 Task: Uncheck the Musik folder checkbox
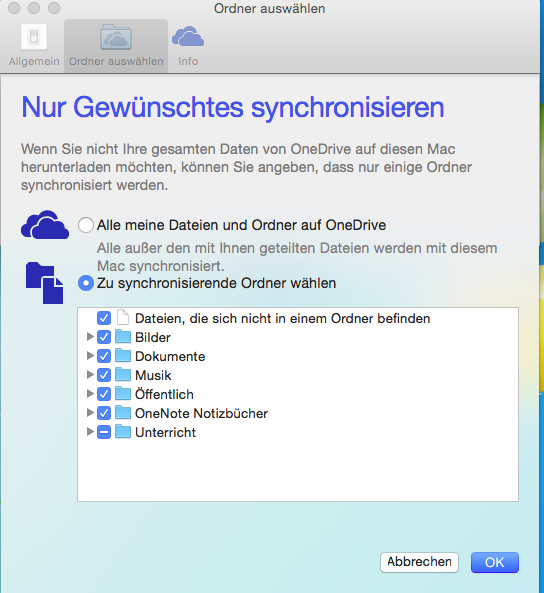click(104, 375)
